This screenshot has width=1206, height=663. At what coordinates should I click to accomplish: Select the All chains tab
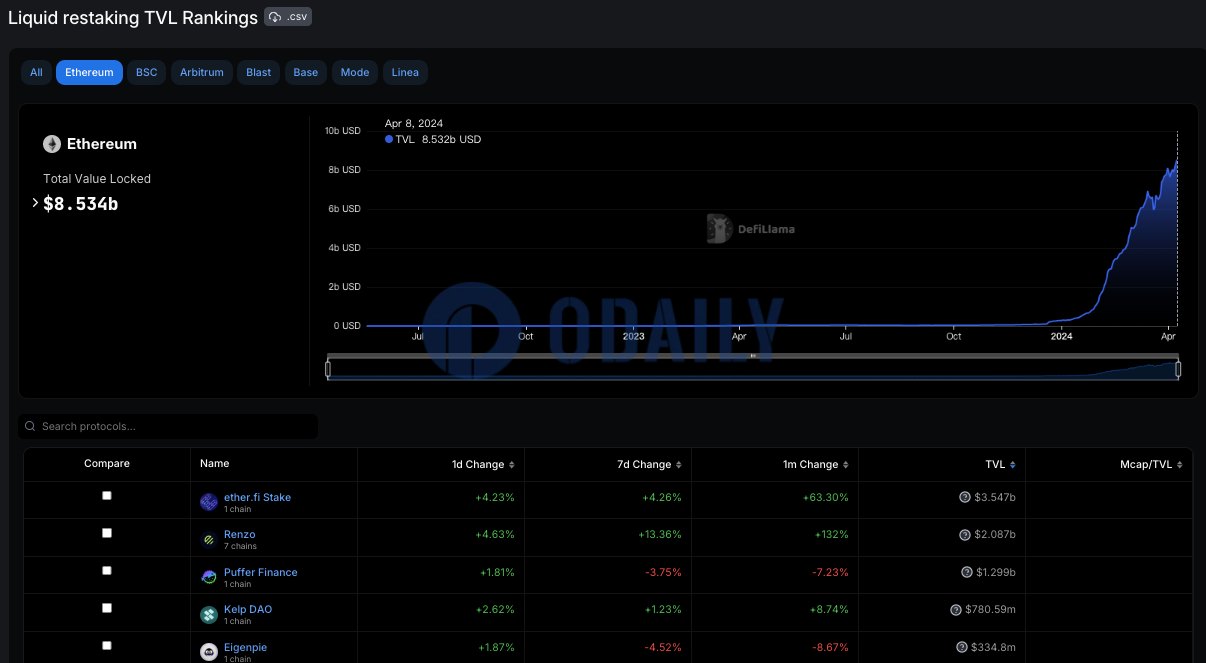(36, 72)
